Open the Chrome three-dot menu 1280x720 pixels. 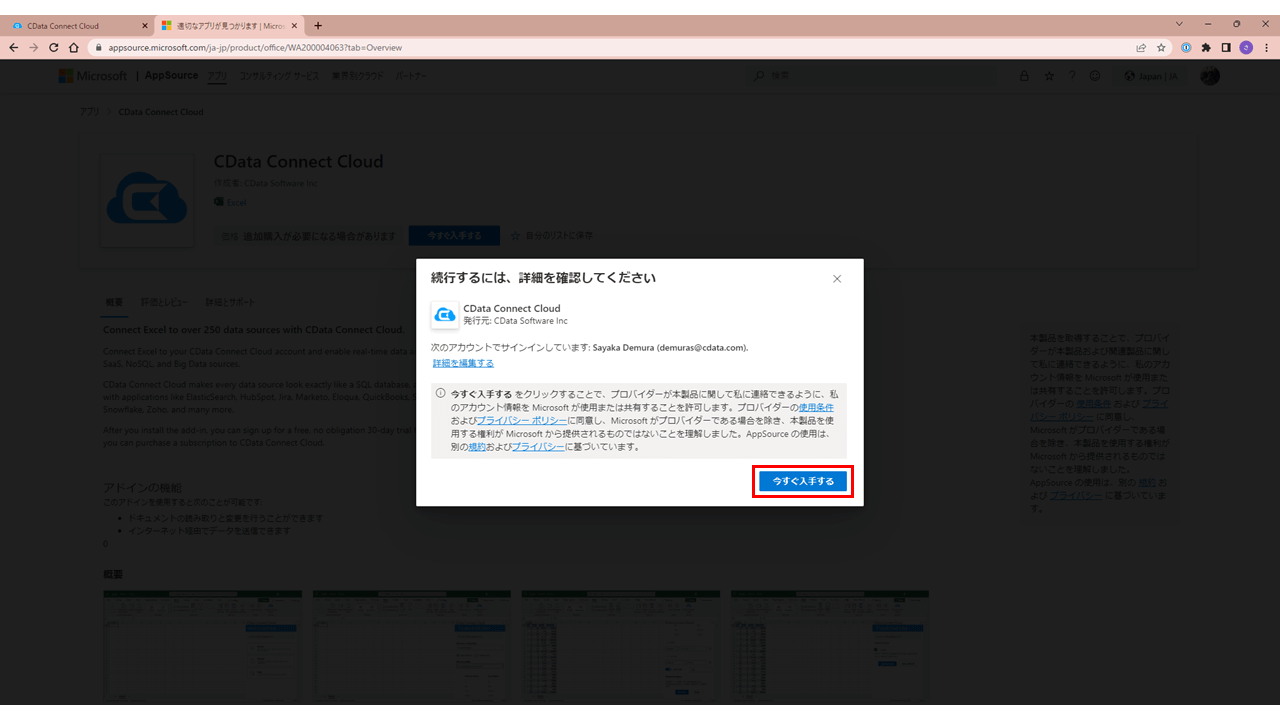[x=1265, y=47]
